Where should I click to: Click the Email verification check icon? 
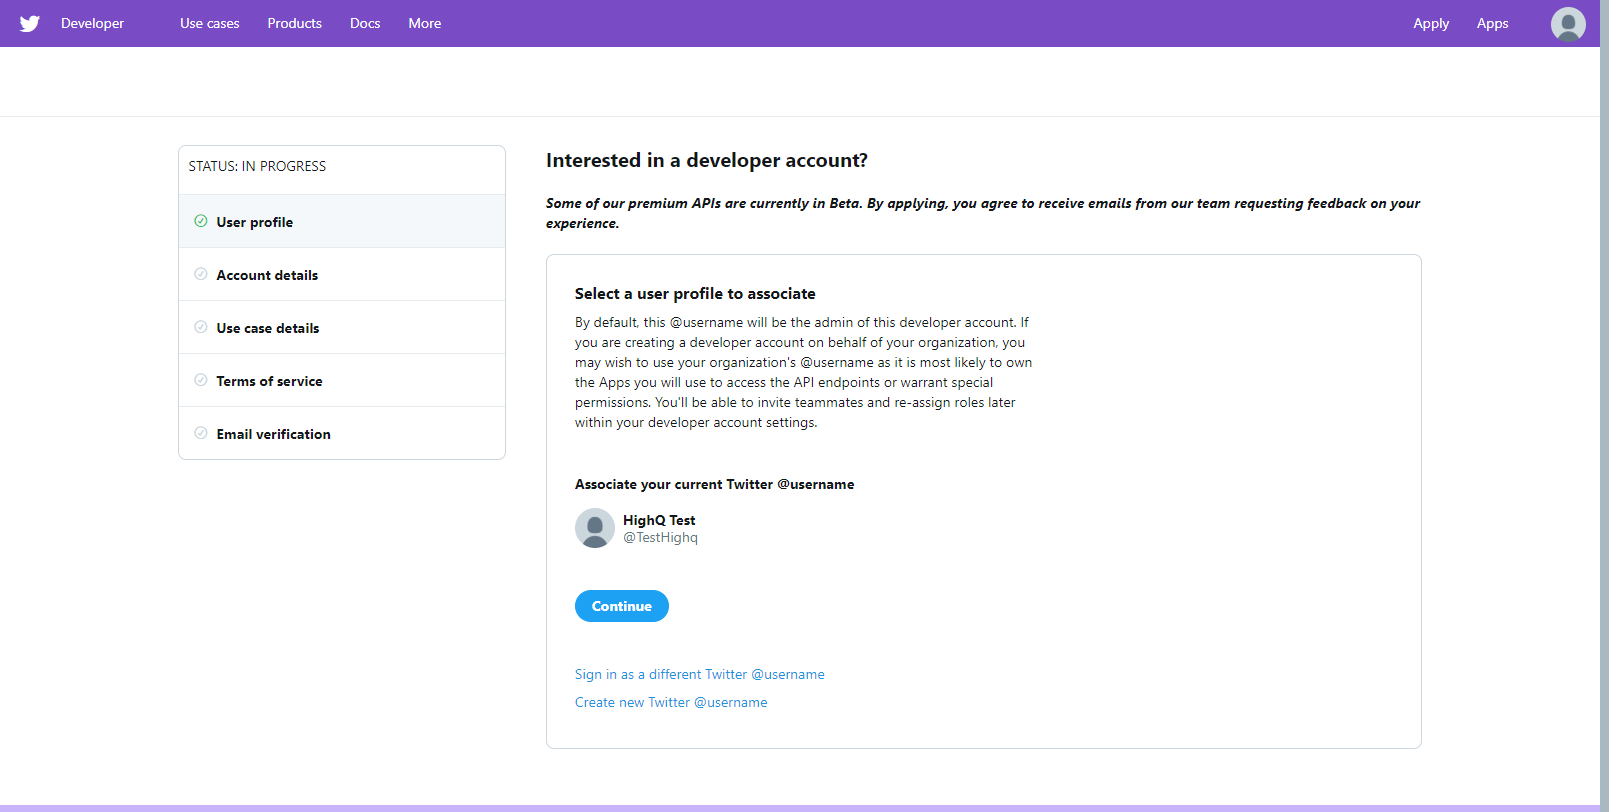tap(201, 433)
